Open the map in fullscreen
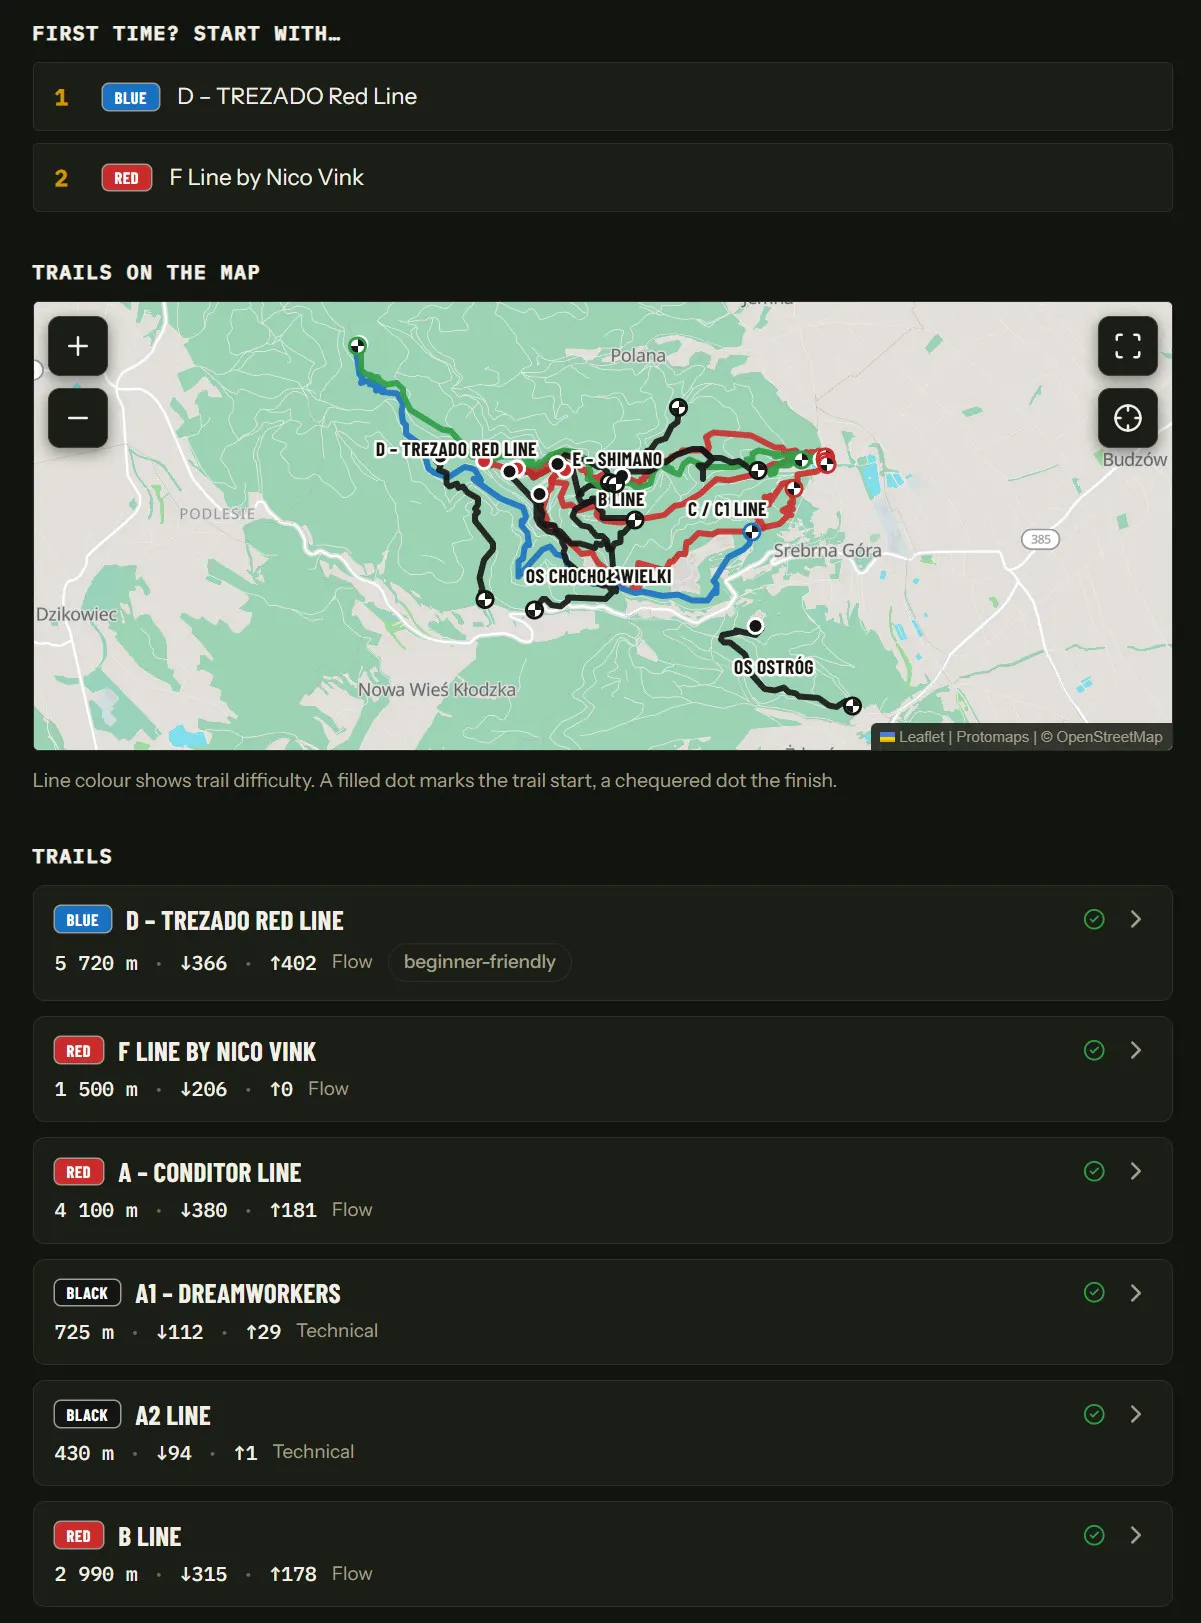The width and height of the screenshot is (1201, 1623). tap(1128, 346)
